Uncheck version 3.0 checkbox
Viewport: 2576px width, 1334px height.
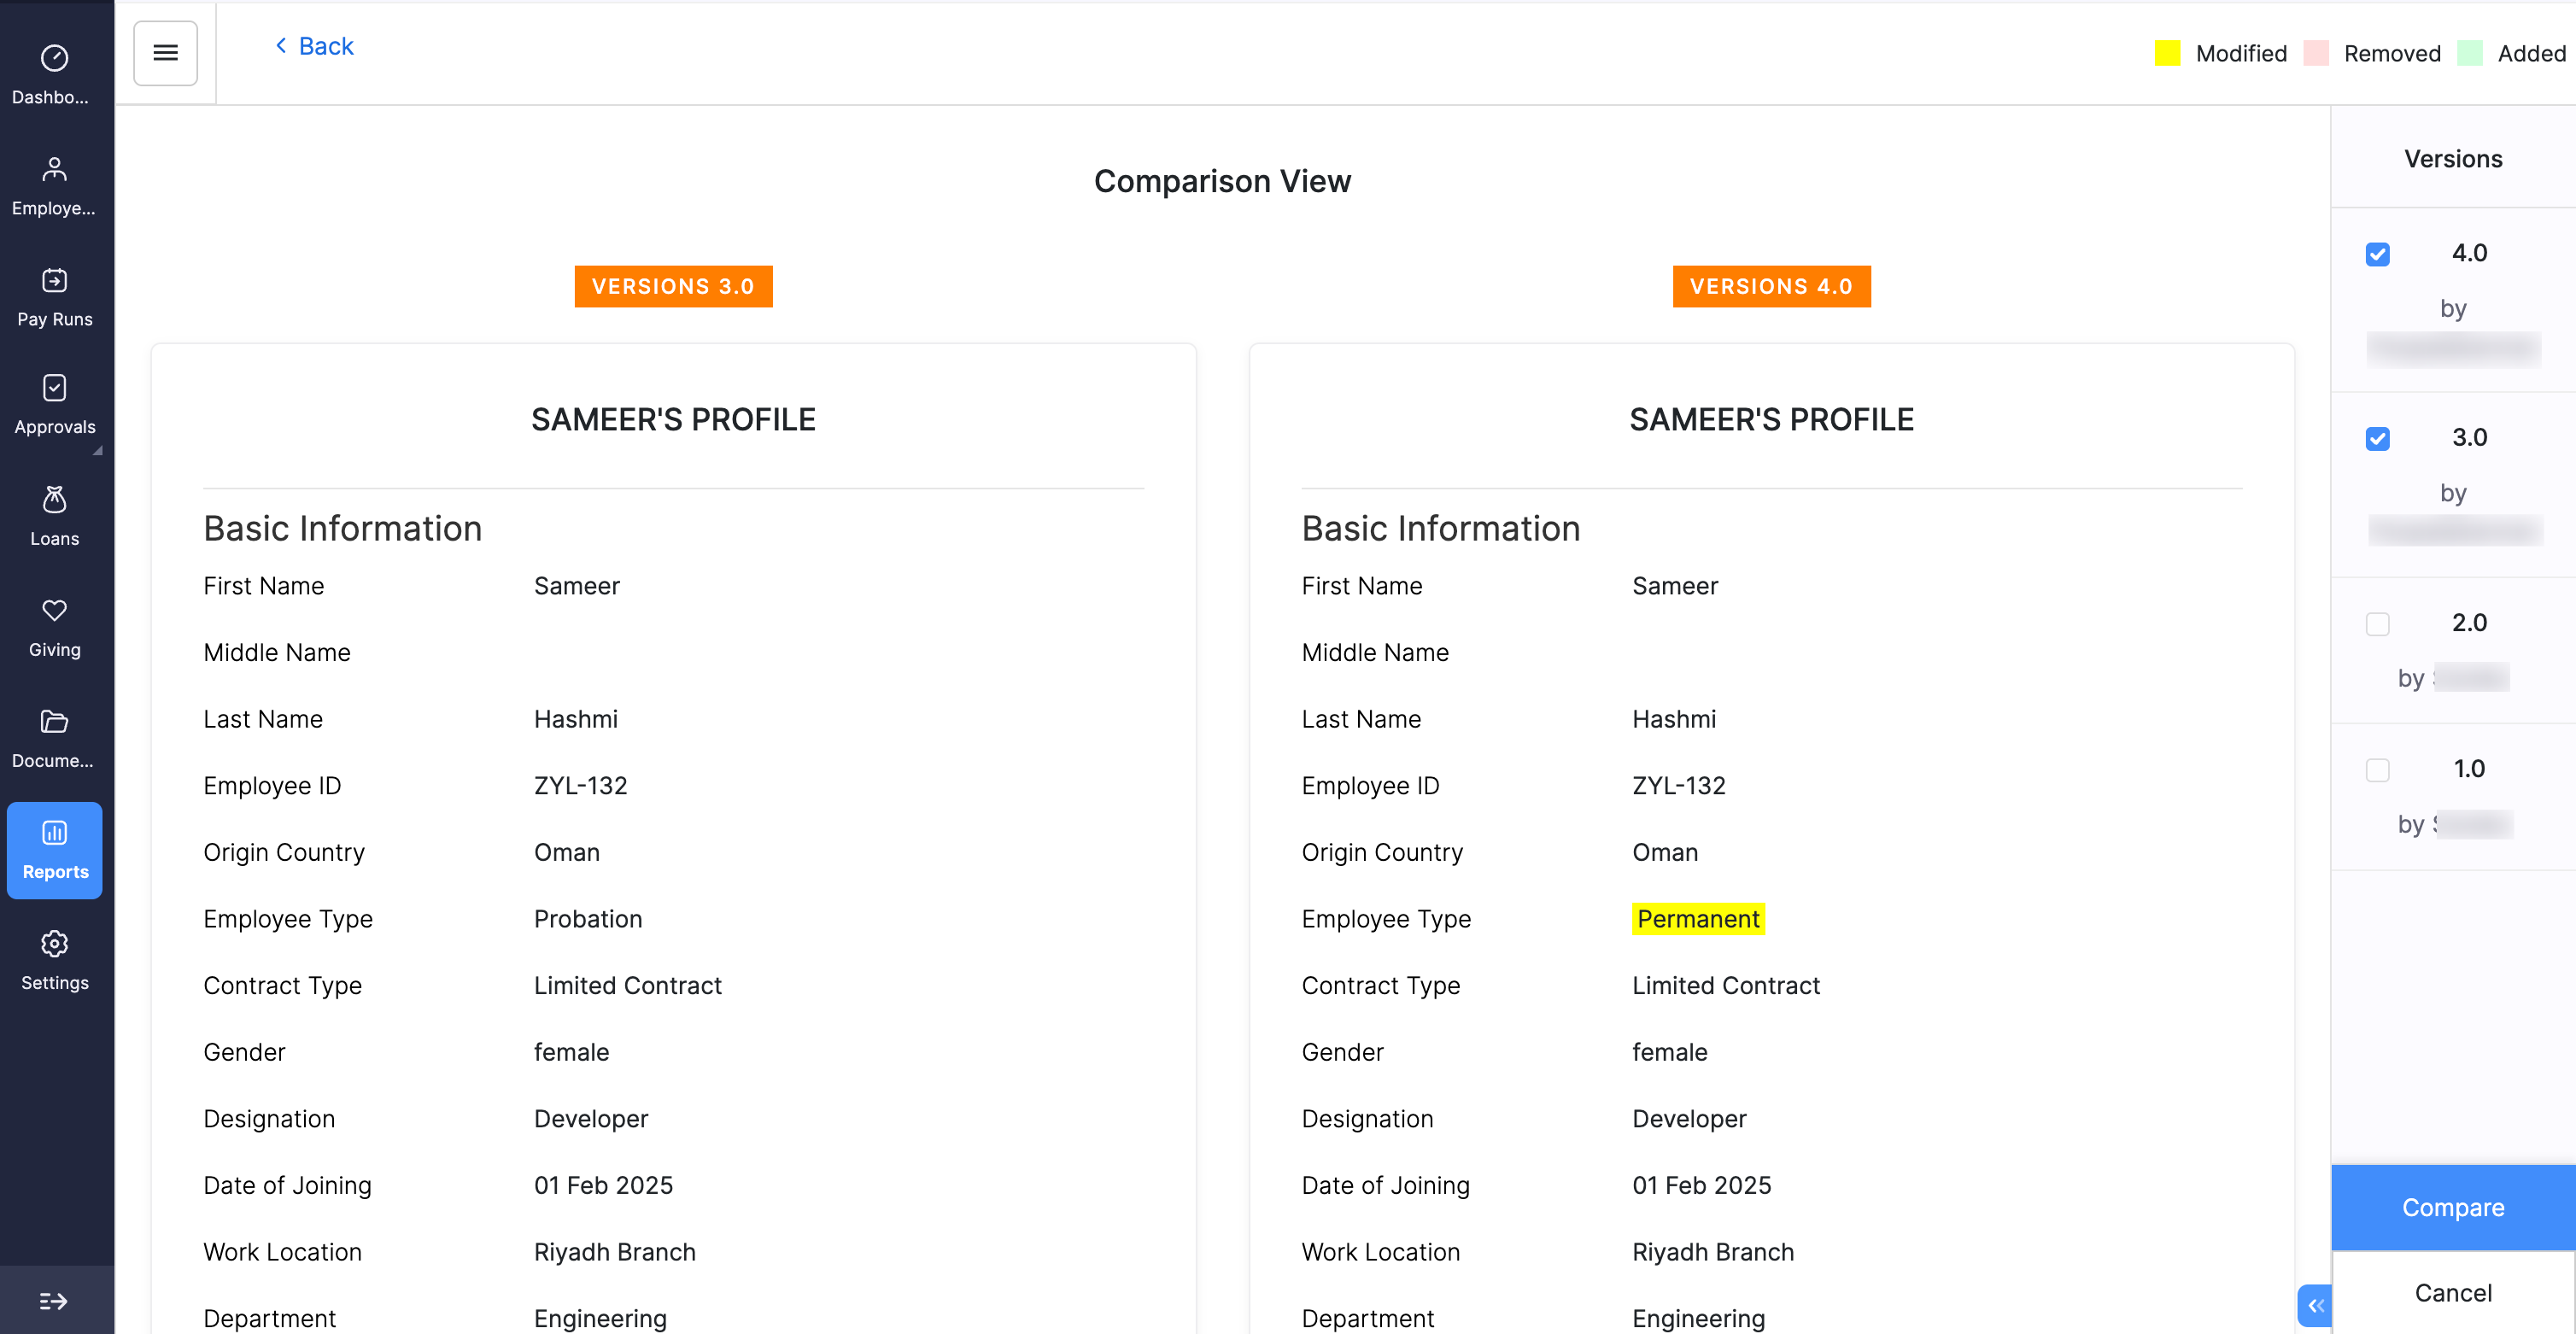click(2377, 438)
